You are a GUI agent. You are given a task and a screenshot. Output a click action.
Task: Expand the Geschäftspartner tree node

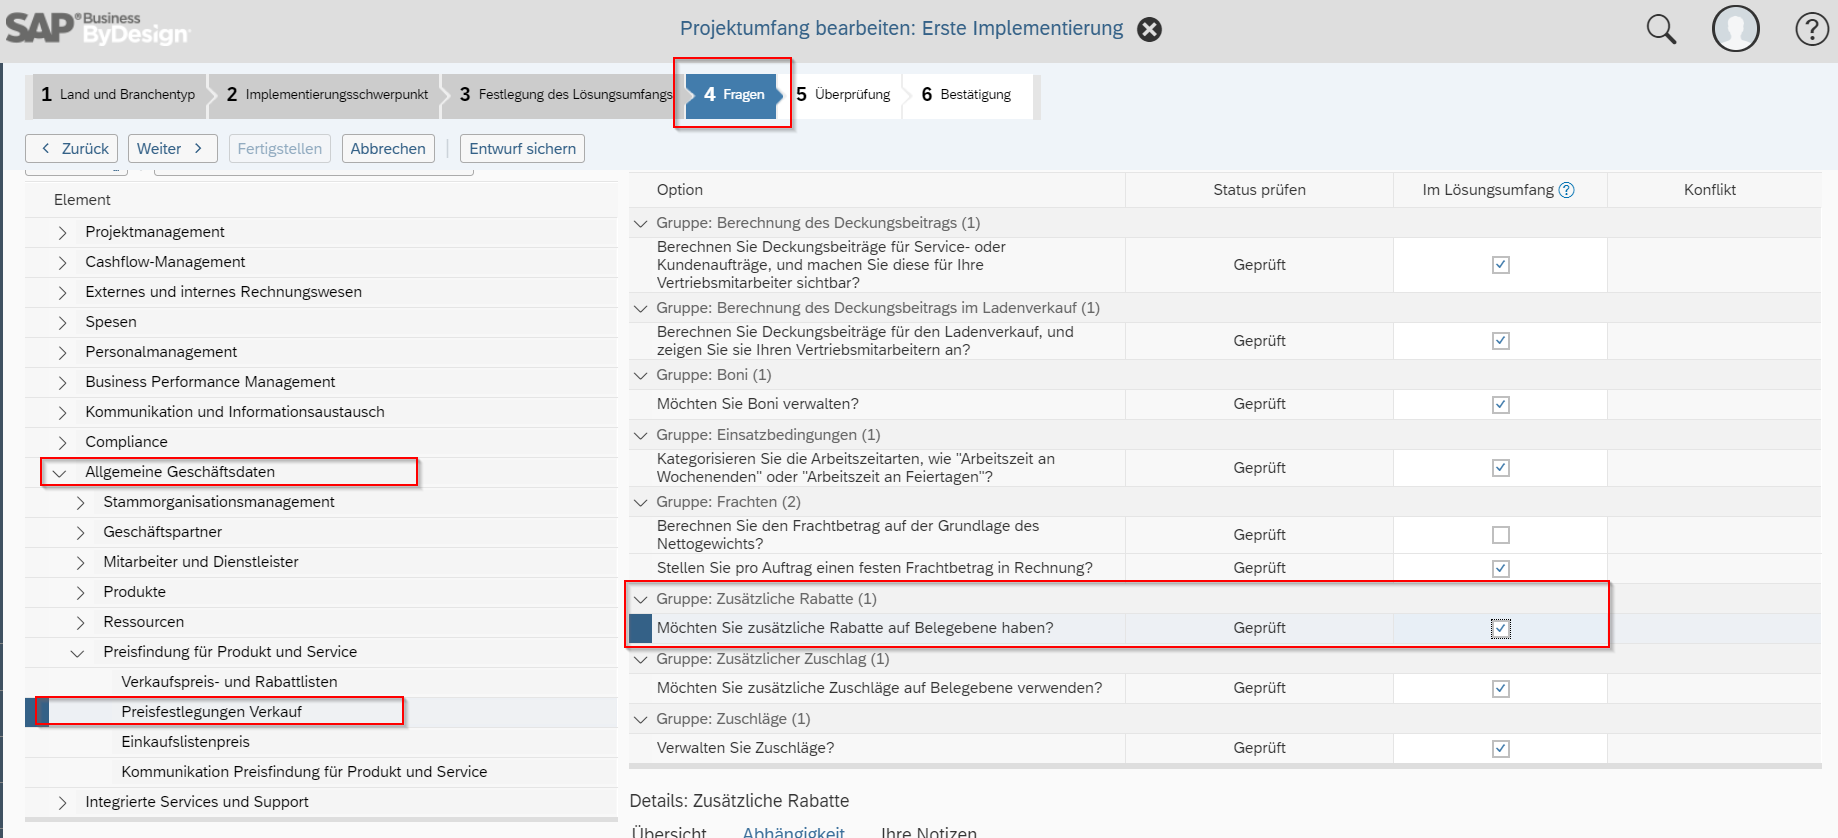(x=80, y=533)
